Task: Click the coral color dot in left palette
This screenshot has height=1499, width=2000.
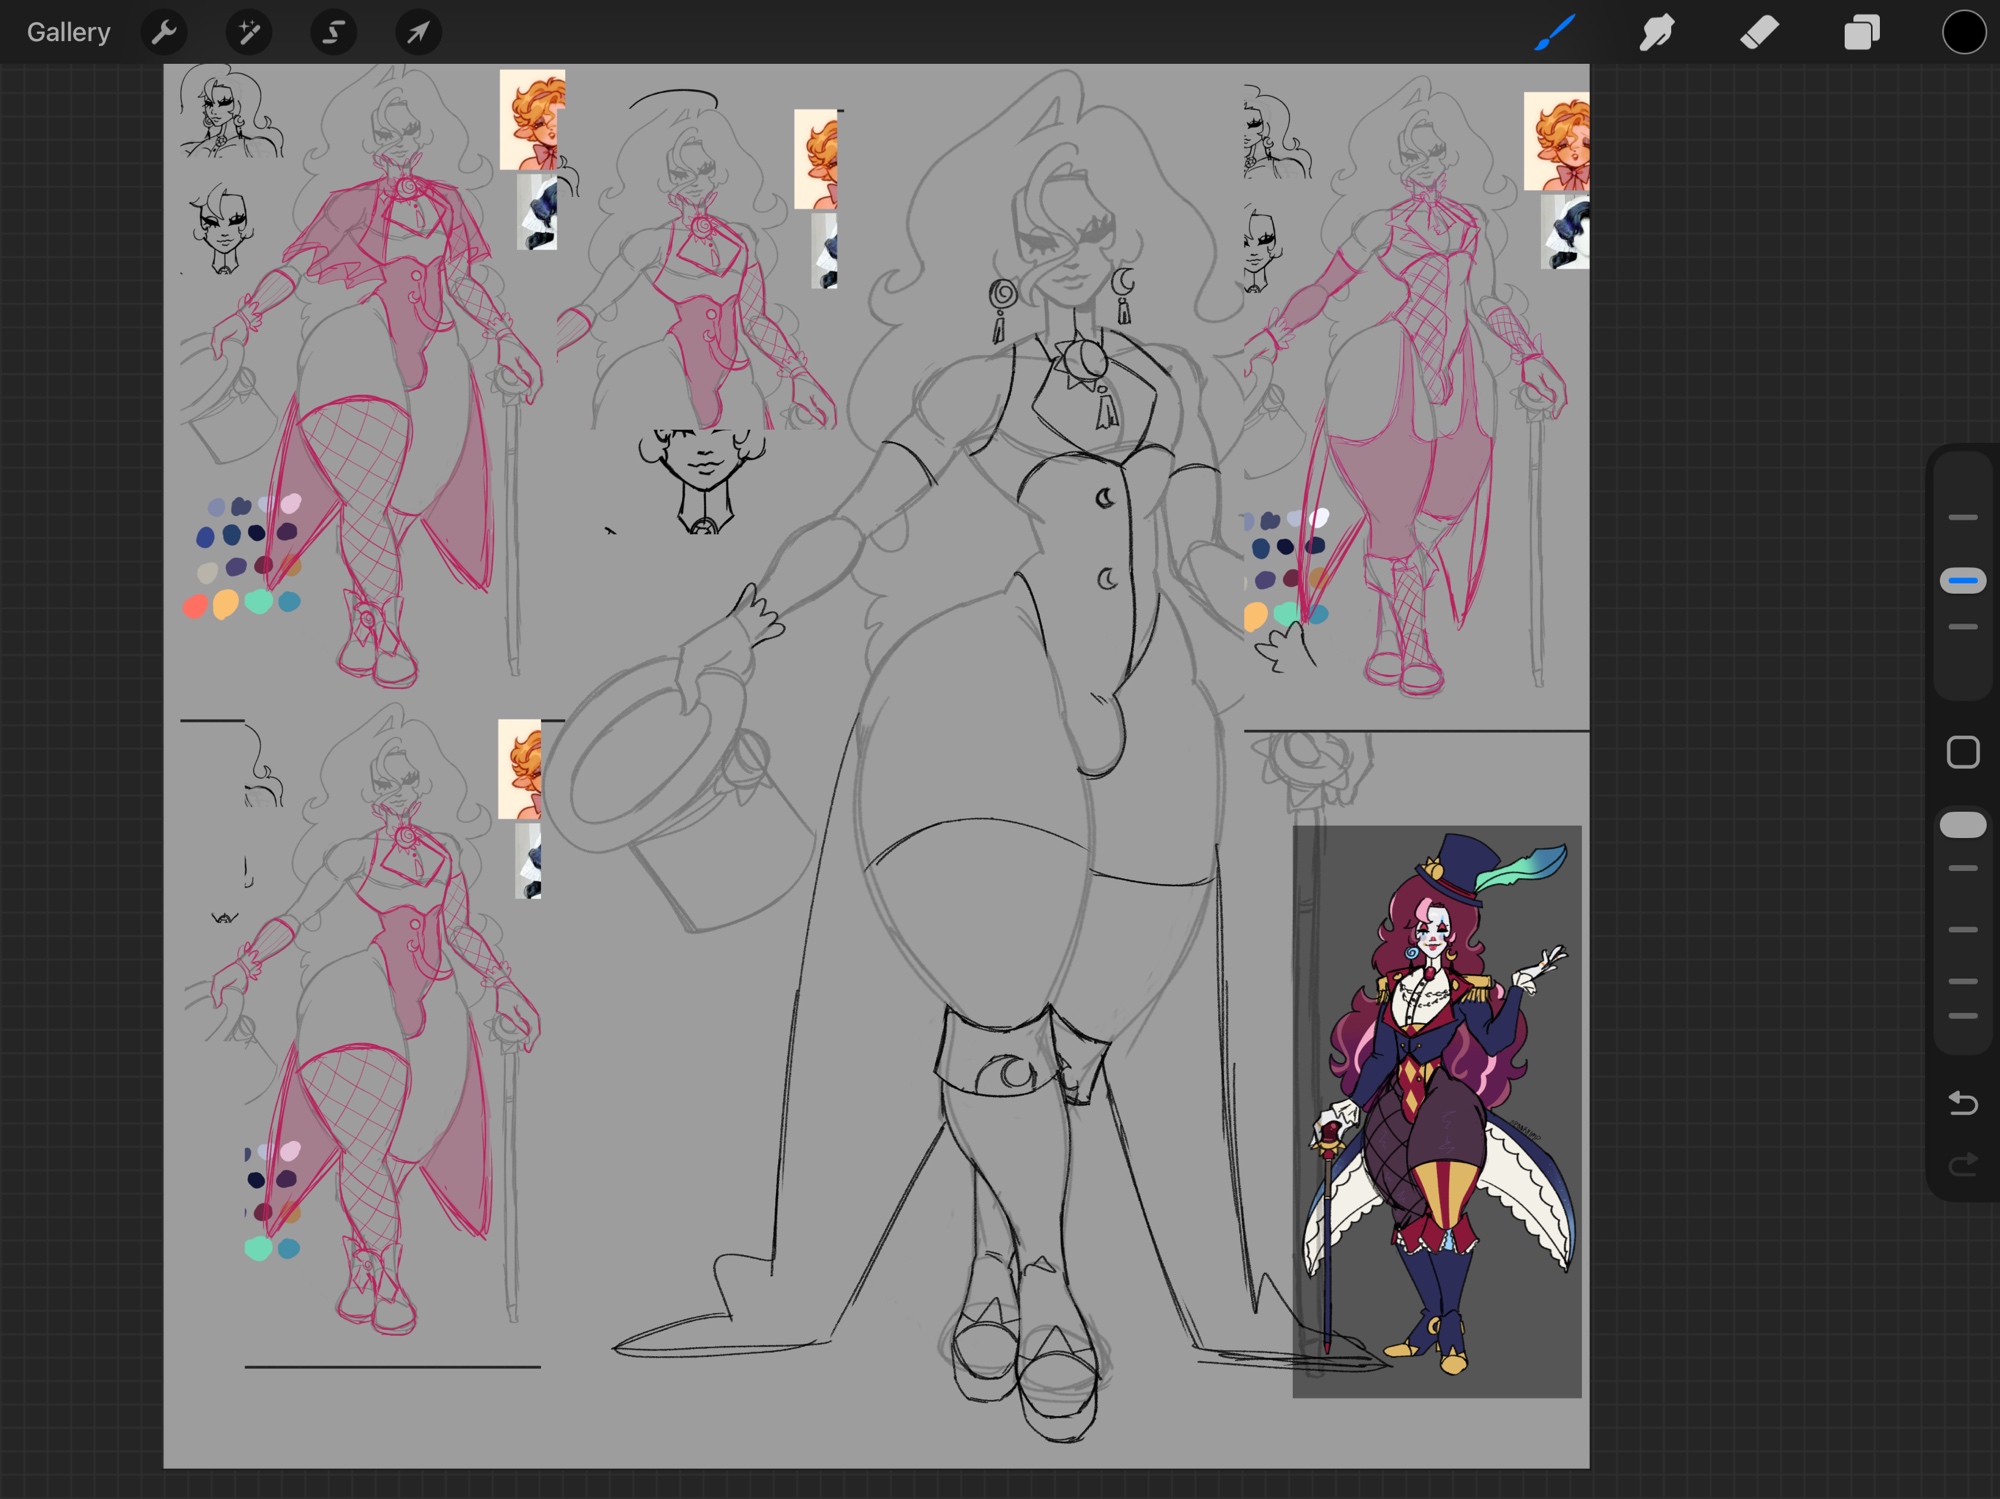Action: click(x=196, y=606)
